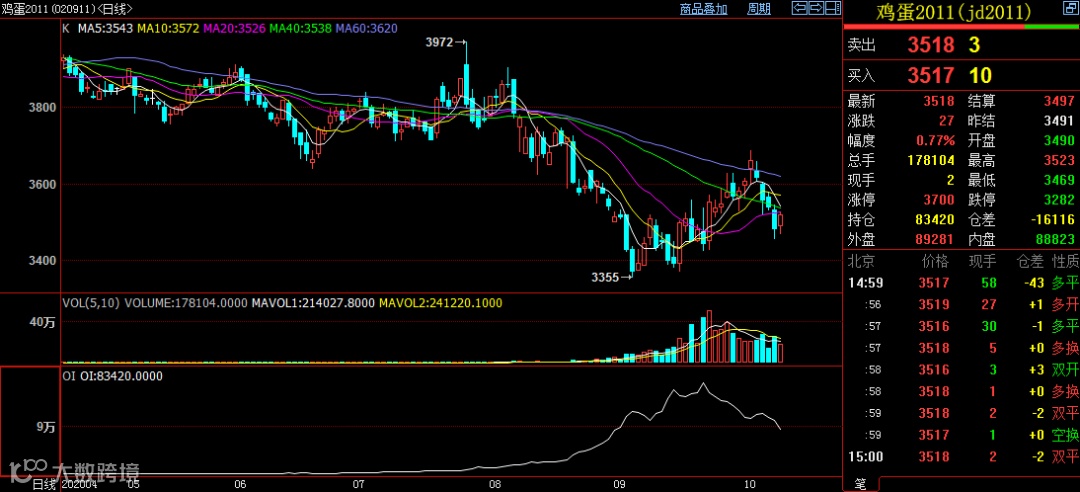This screenshot has width=1080, height=492.
Task: Toggle the side panel layout icon
Action: click(x=833, y=8)
